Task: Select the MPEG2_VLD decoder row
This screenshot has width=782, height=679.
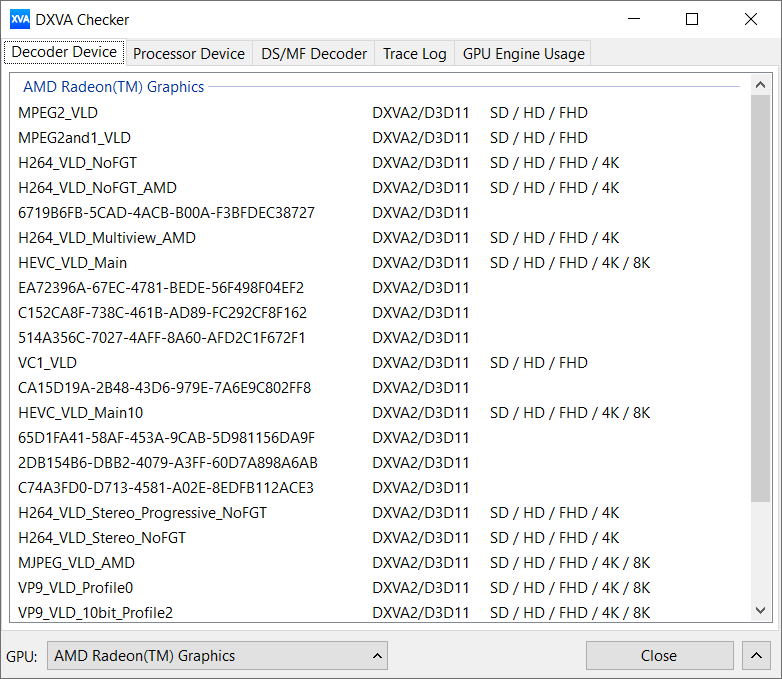Action: tap(380, 113)
